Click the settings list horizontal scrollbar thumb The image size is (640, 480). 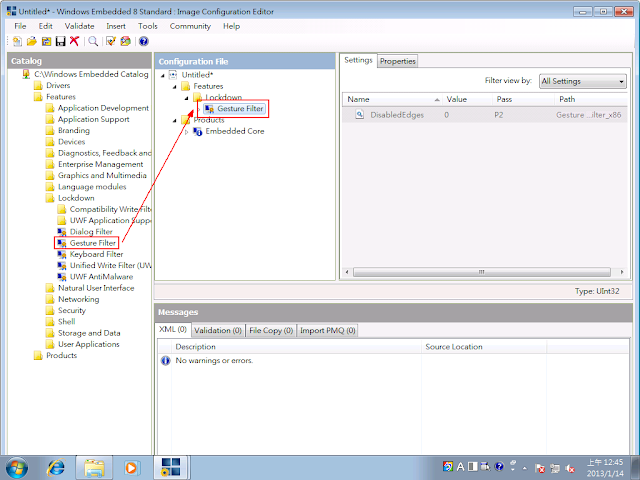click(x=482, y=272)
